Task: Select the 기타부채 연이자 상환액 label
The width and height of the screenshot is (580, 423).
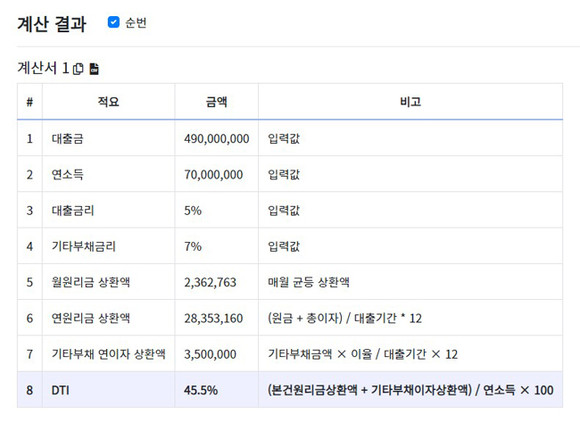Action: (x=108, y=354)
